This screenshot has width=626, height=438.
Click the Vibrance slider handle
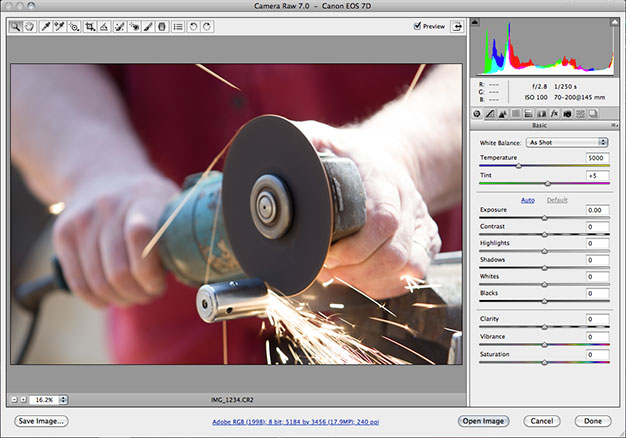click(x=545, y=345)
